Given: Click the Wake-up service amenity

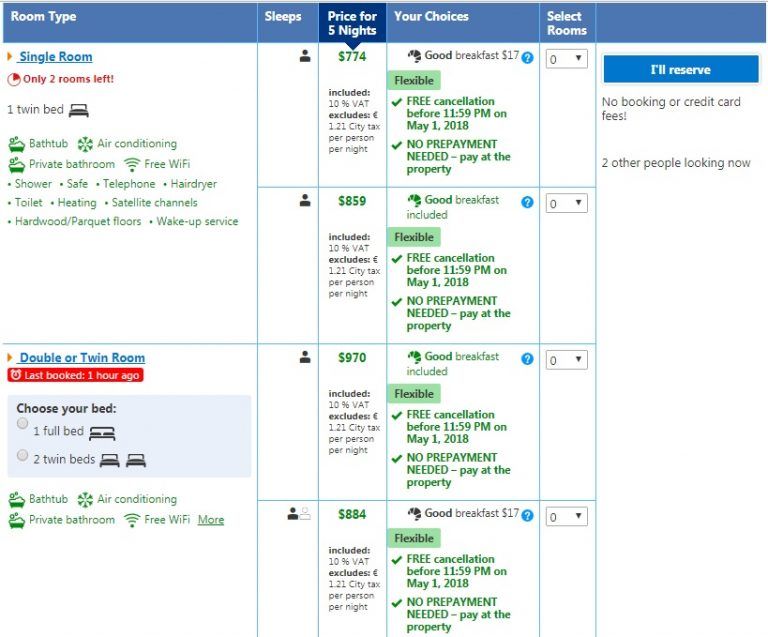Looking at the screenshot, I should [197, 221].
